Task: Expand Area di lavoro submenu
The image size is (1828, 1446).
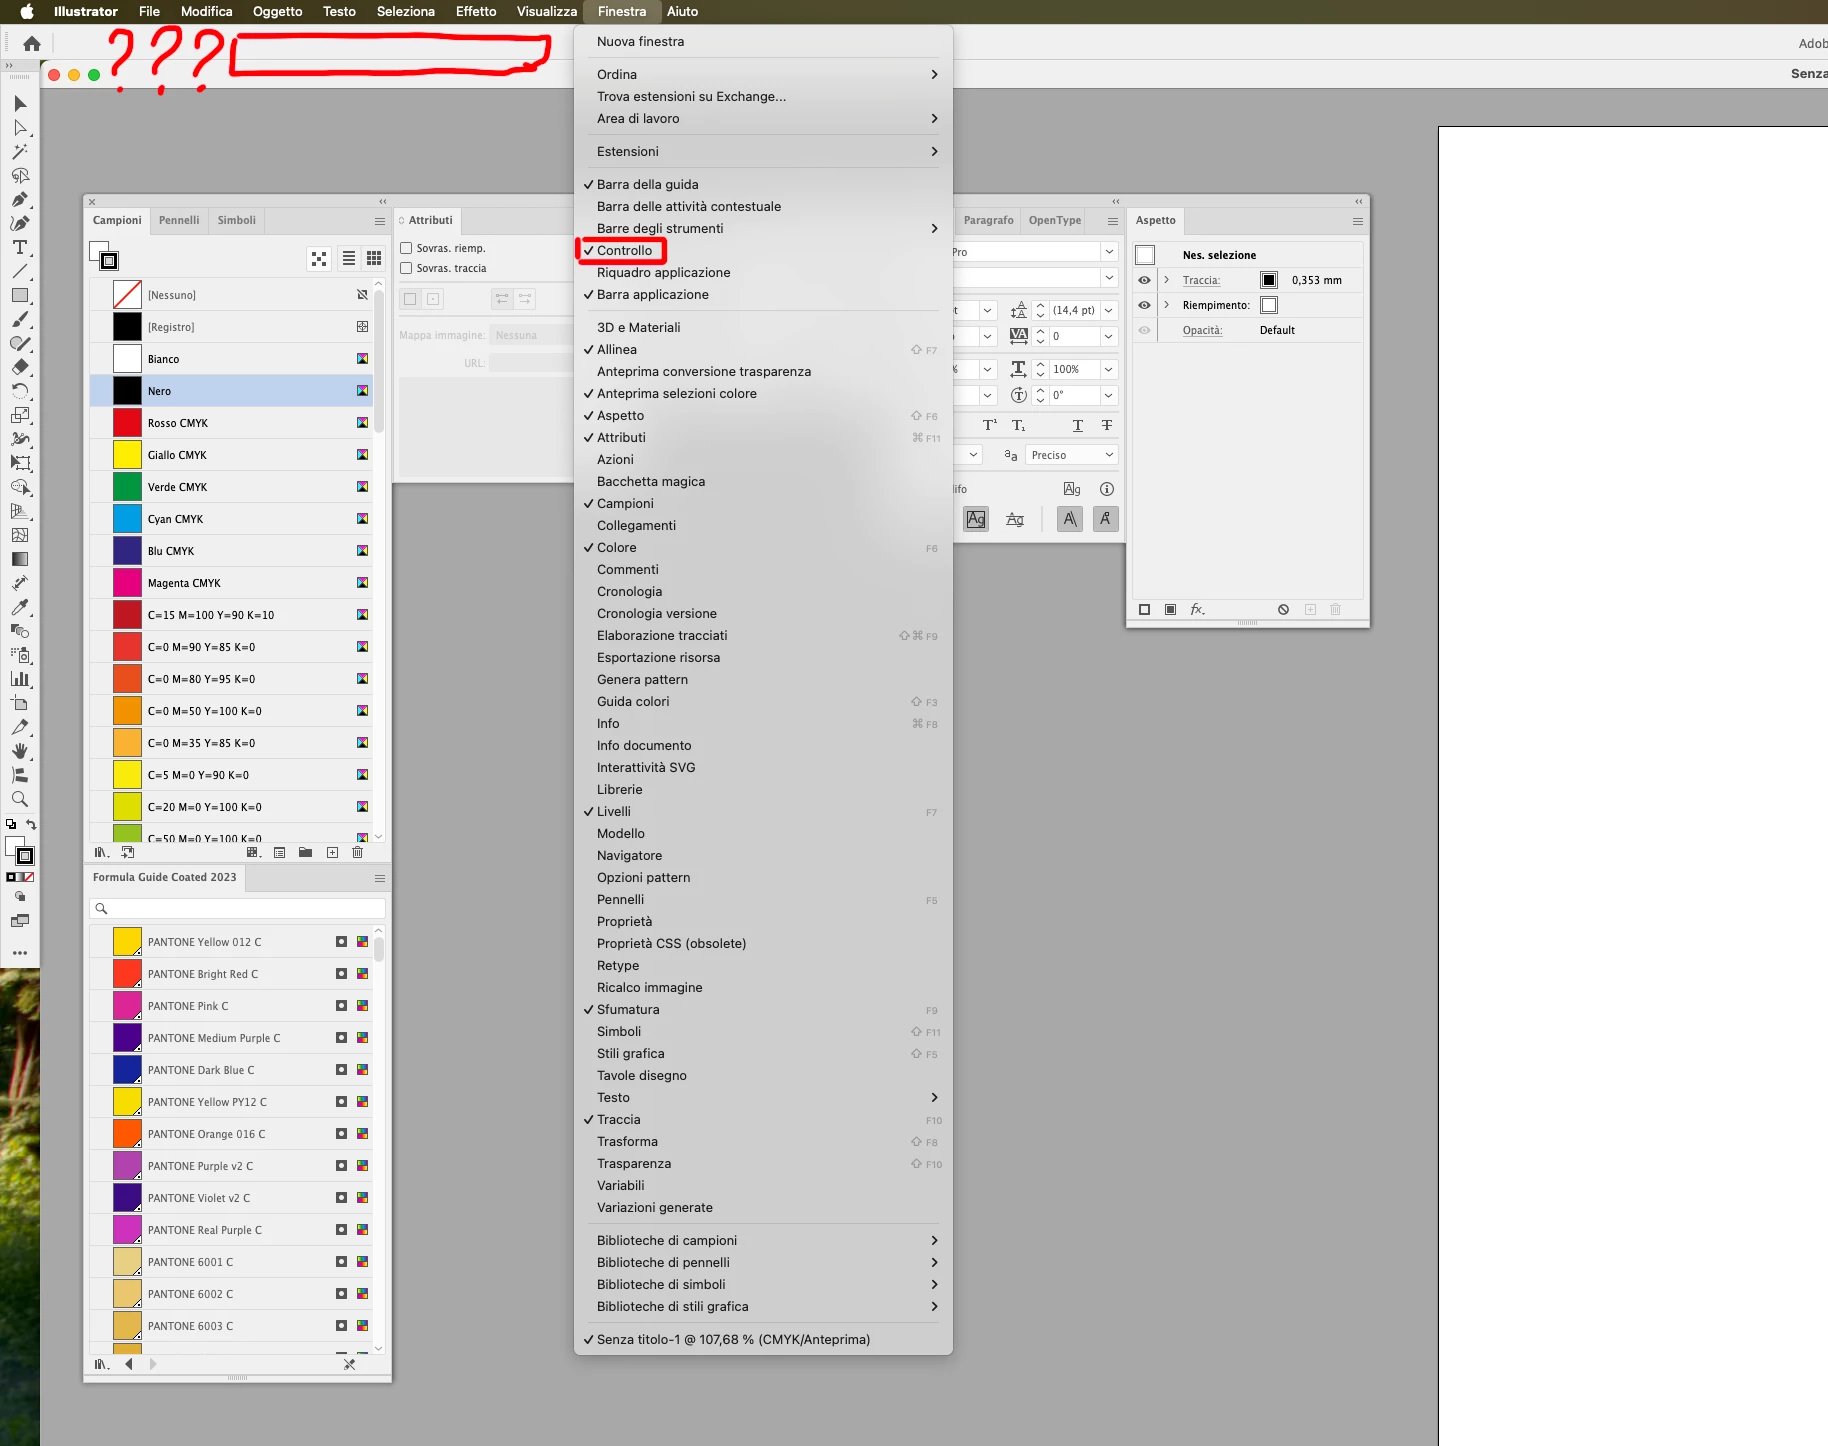Action: pyautogui.click(x=763, y=119)
